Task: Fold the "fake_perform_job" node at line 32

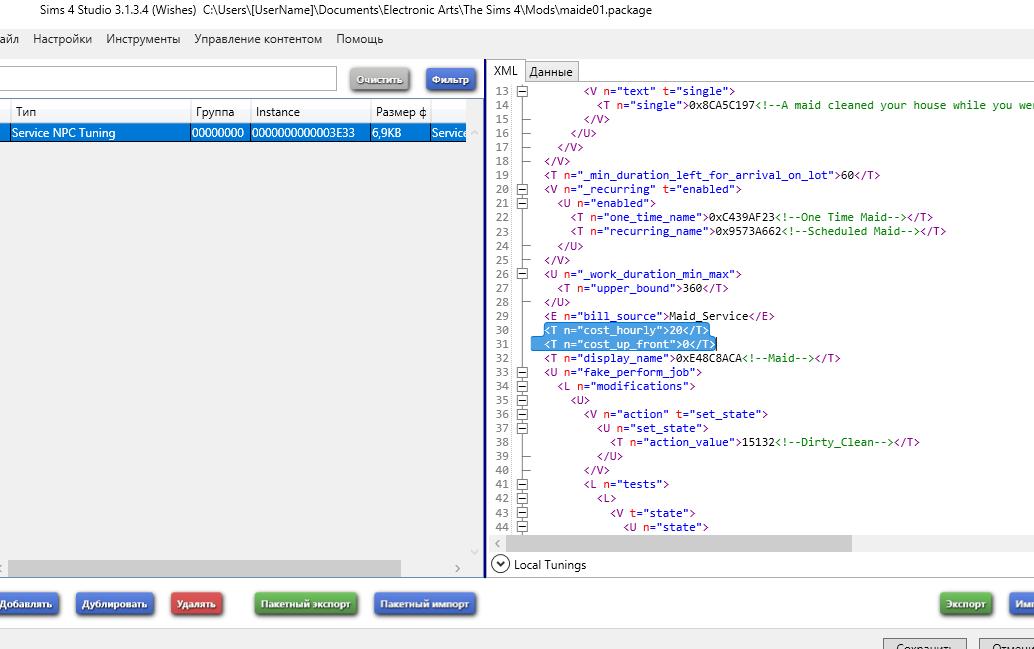Action: pyautogui.click(x=522, y=372)
